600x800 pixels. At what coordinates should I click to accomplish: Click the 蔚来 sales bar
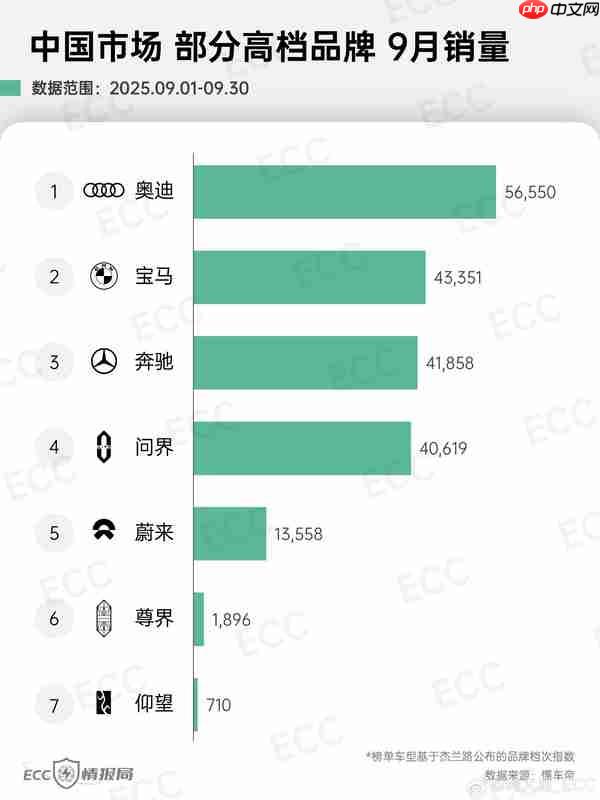point(230,532)
